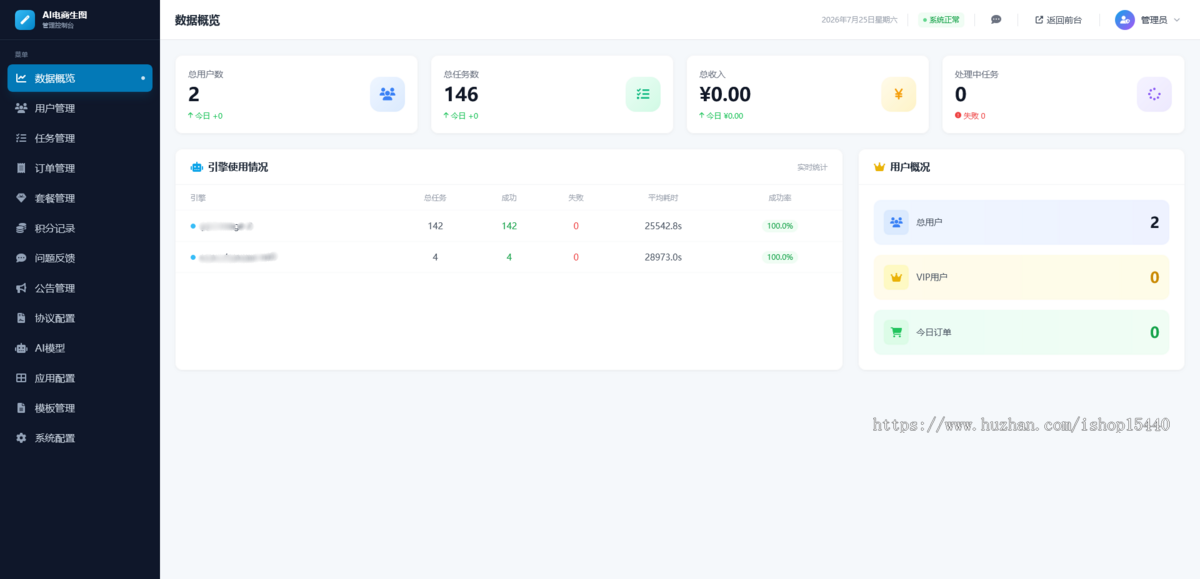This screenshot has width=1200, height=579.
Task: Select the 总用户 row in 用户概况
Action: coord(1021,222)
